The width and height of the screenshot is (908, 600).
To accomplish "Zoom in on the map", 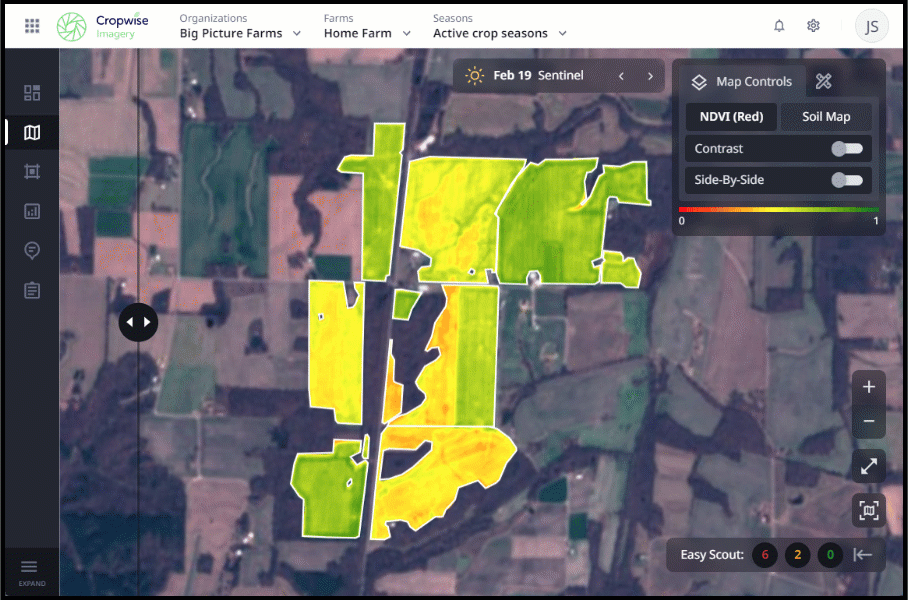I will click(x=868, y=387).
